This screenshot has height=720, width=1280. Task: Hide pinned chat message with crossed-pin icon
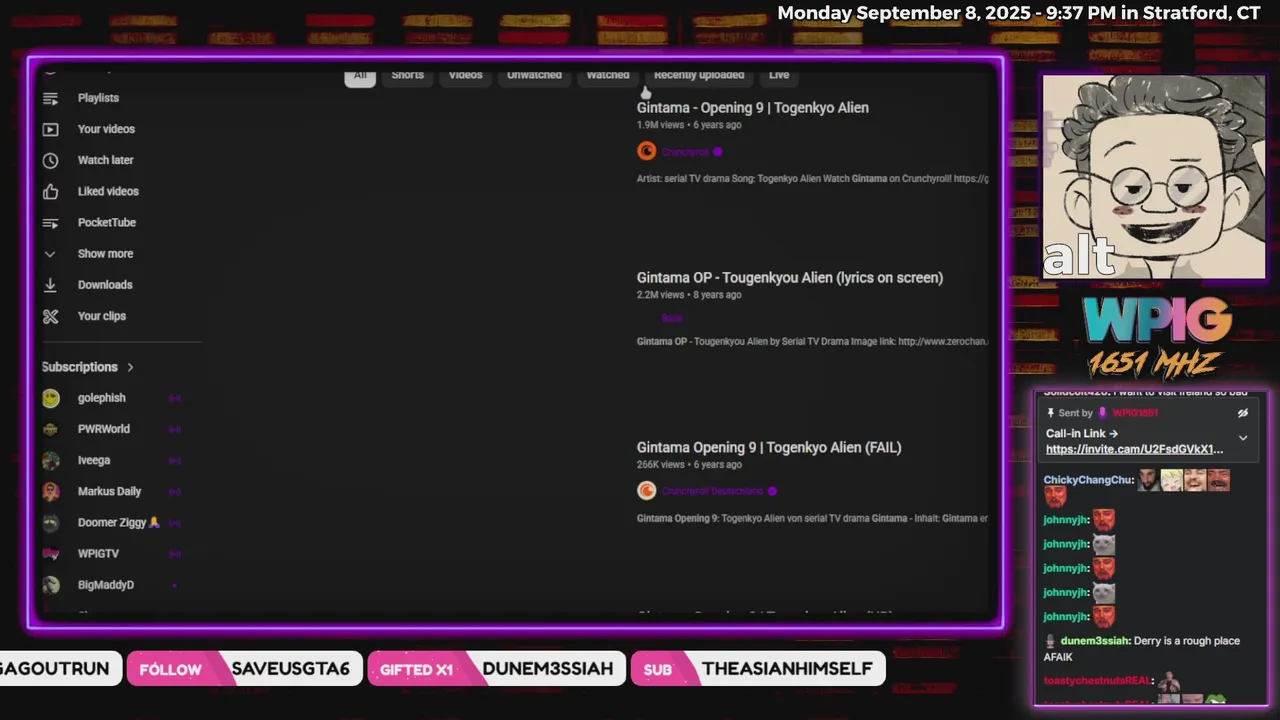1243,413
